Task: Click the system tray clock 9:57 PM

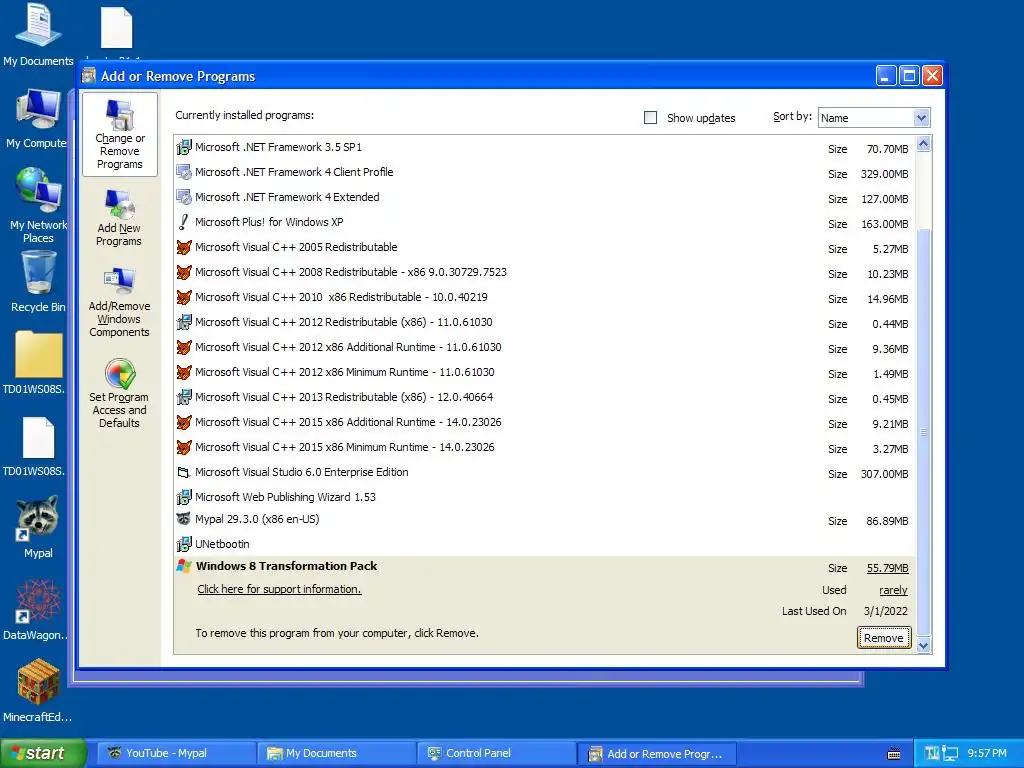Action: click(x=987, y=753)
